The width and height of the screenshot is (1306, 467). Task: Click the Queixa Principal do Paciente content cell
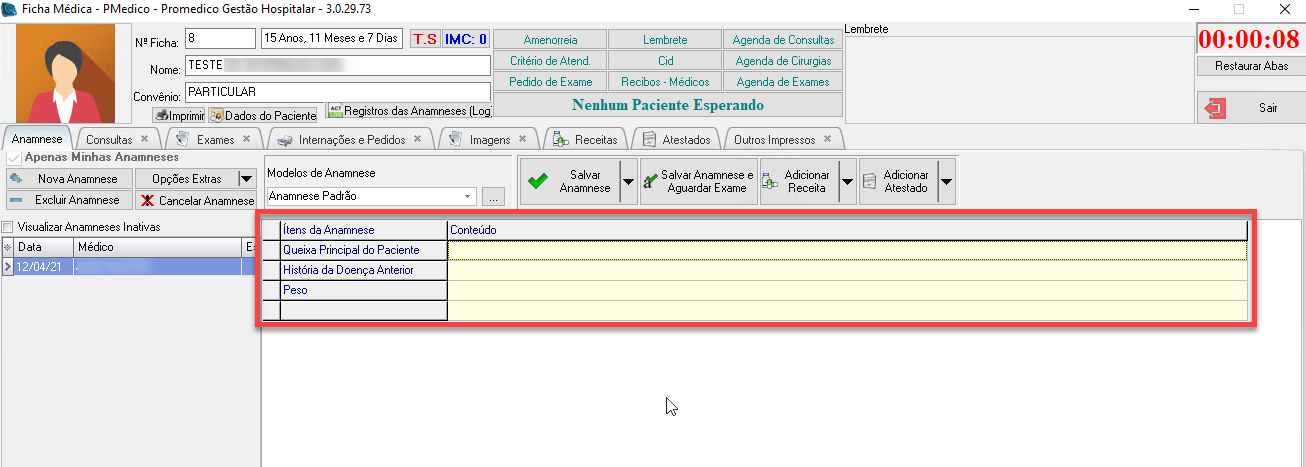(x=846, y=250)
